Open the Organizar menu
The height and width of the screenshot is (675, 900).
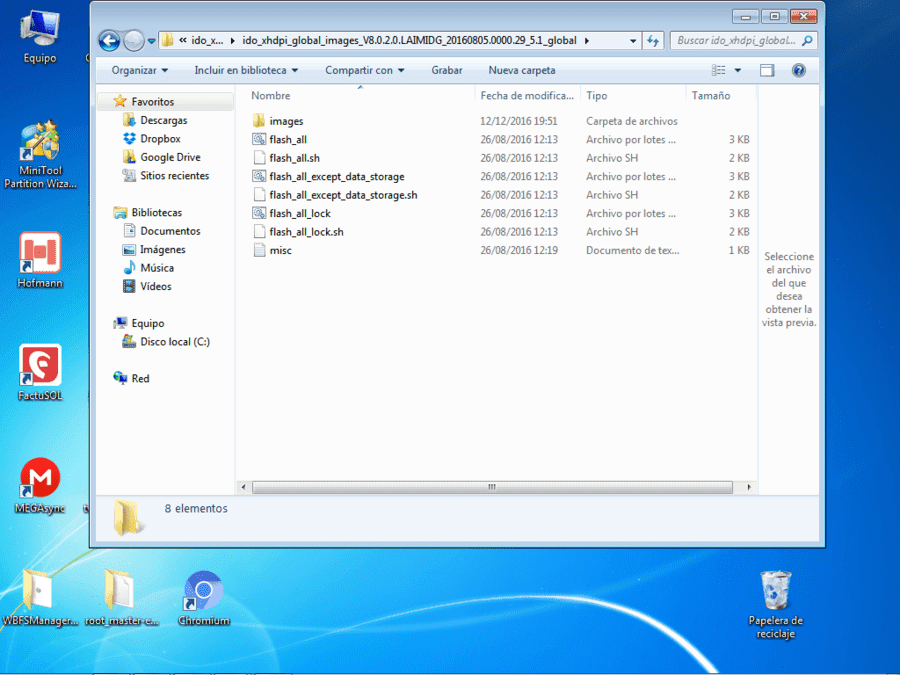(139, 70)
